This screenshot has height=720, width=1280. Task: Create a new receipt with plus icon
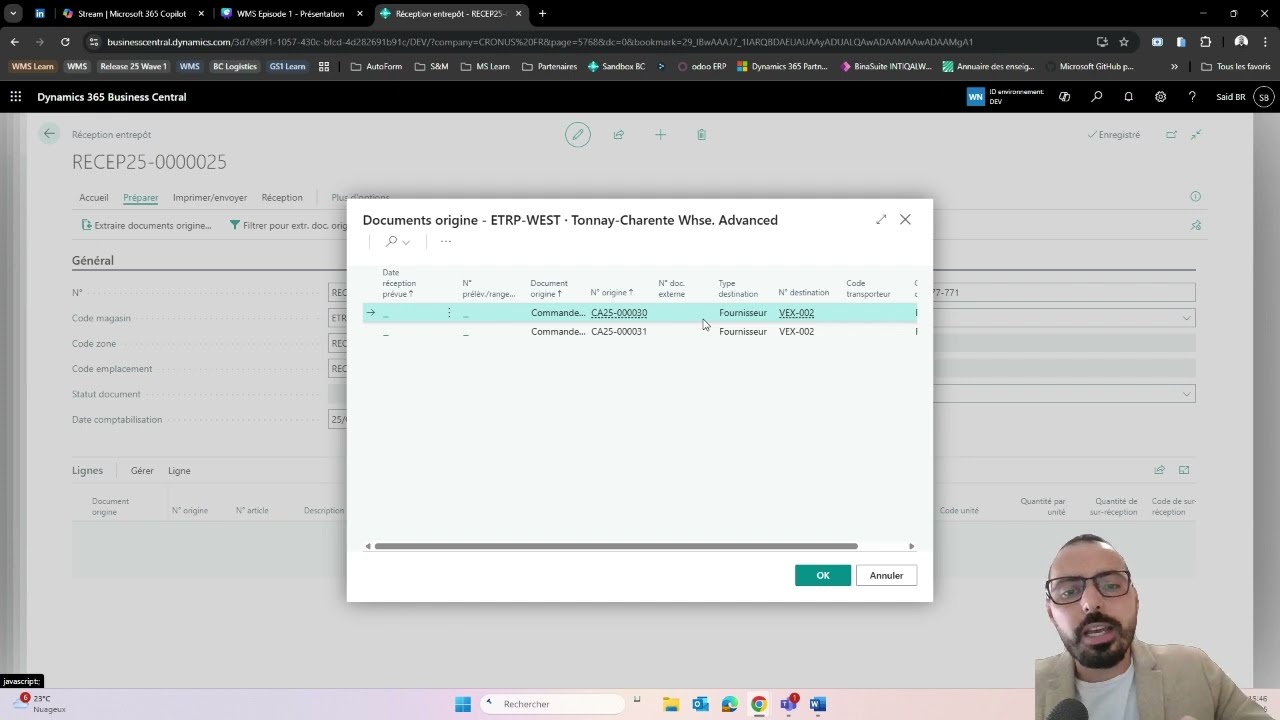(660, 134)
